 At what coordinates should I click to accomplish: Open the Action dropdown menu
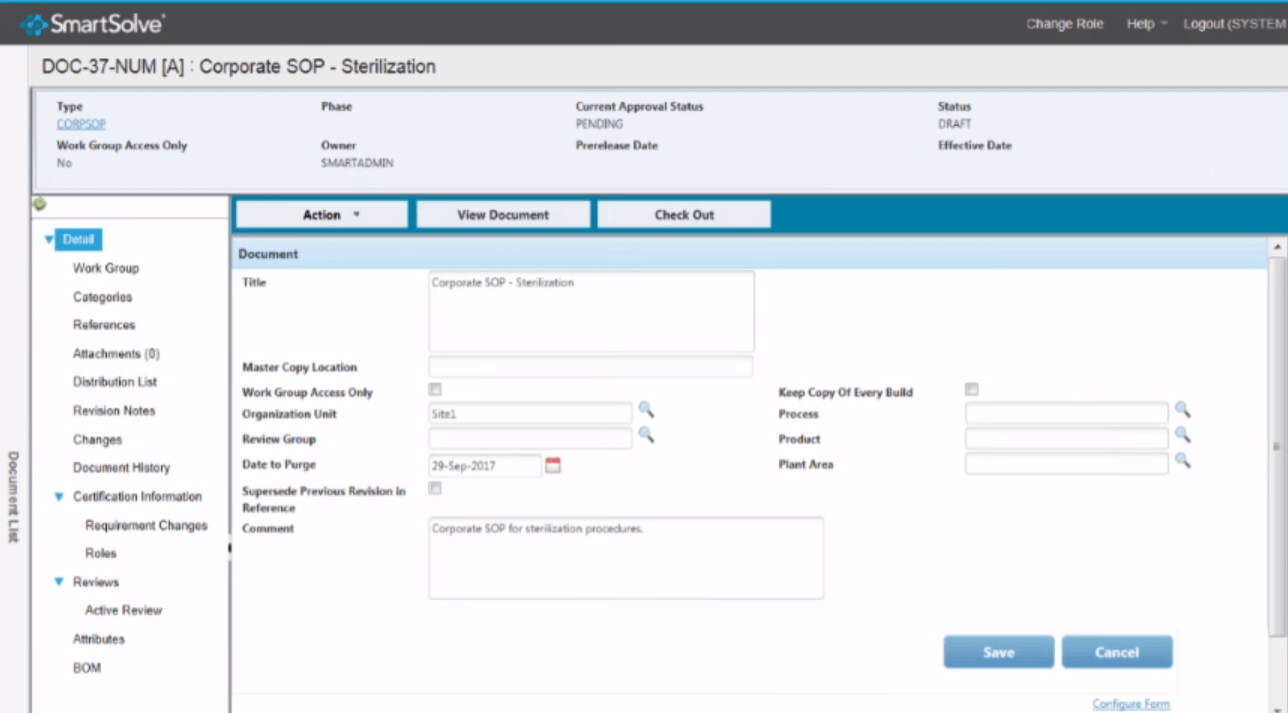[322, 215]
